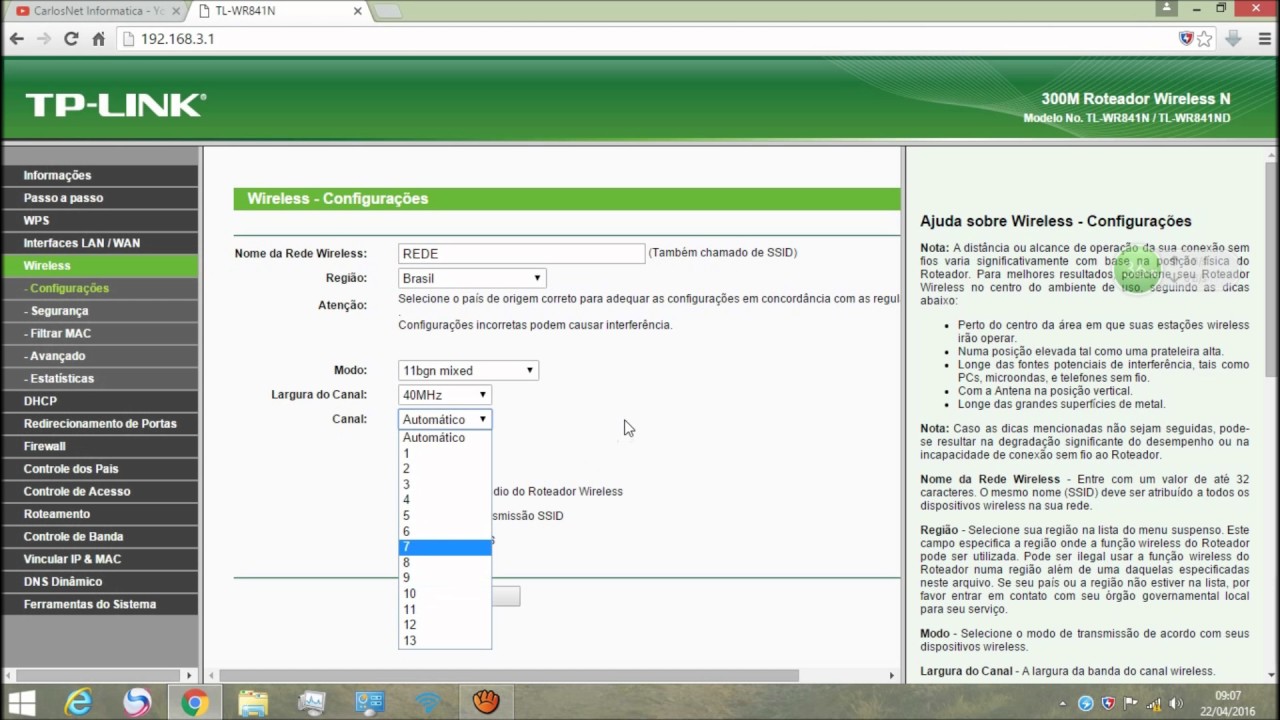Open the Informações menu item
1280x720 pixels.
pyautogui.click(x=100, y=175)
